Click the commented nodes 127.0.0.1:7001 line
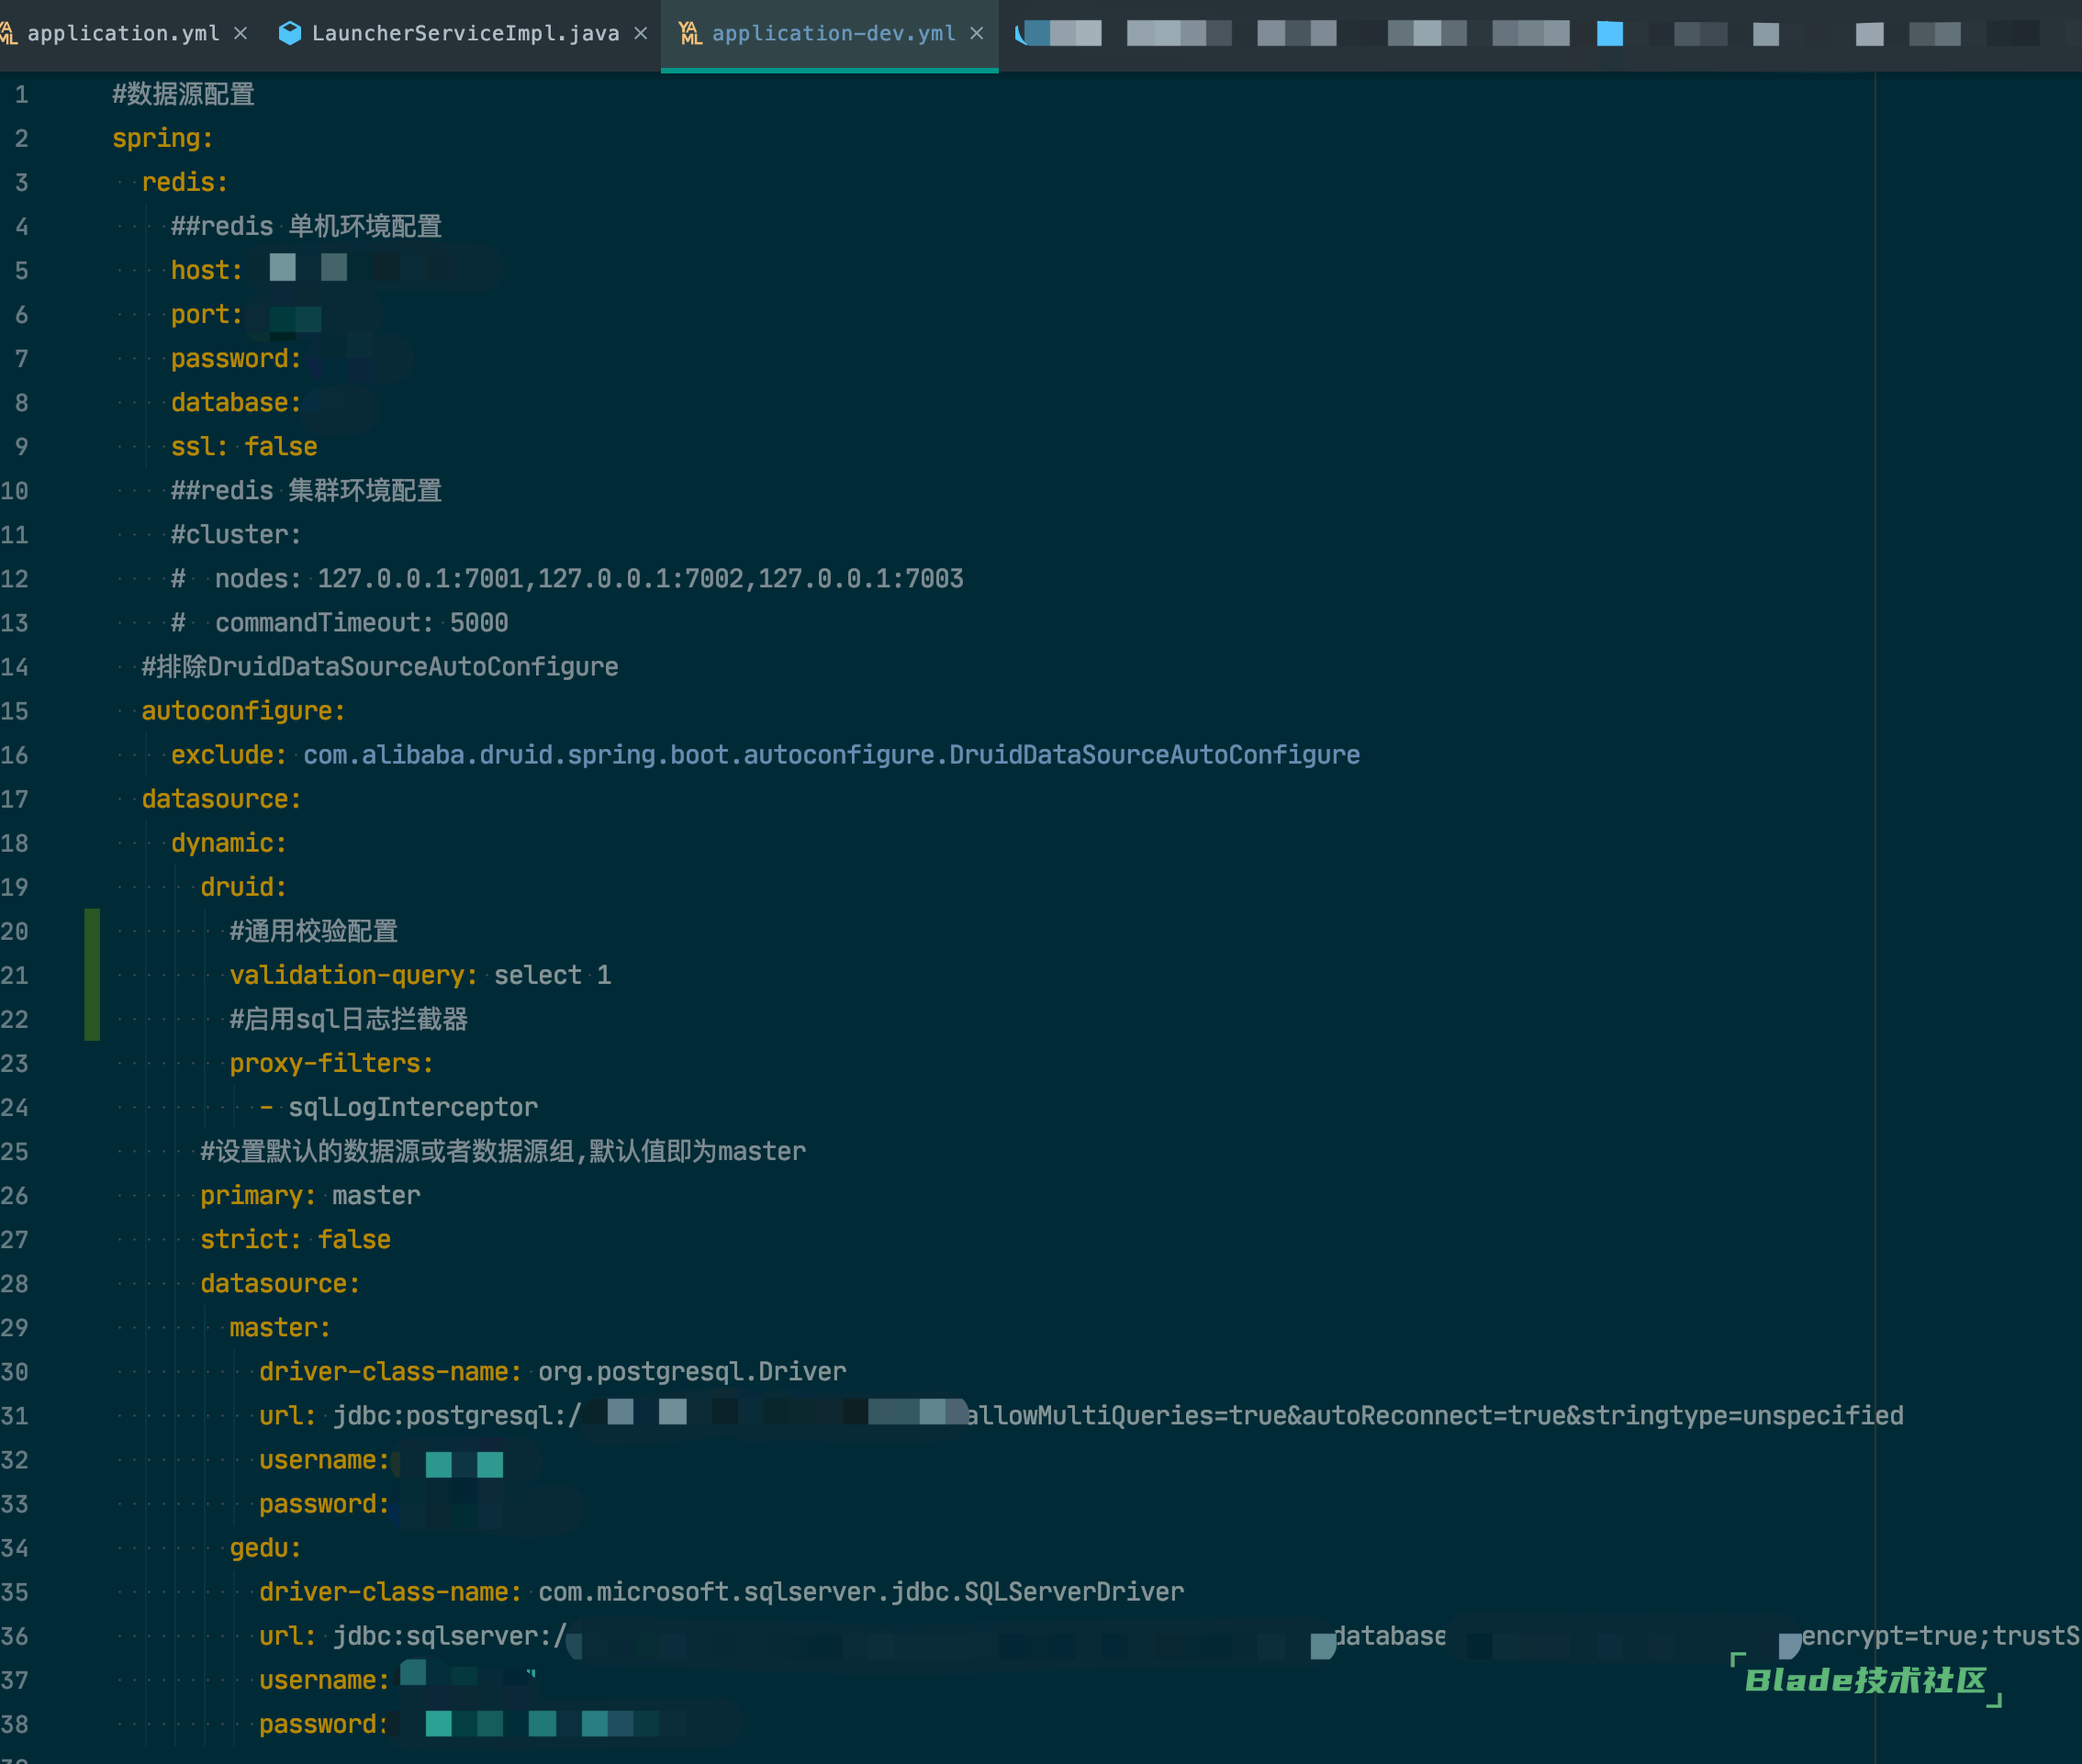Viewport: 2082px width, 1764px height. [567, 578]
